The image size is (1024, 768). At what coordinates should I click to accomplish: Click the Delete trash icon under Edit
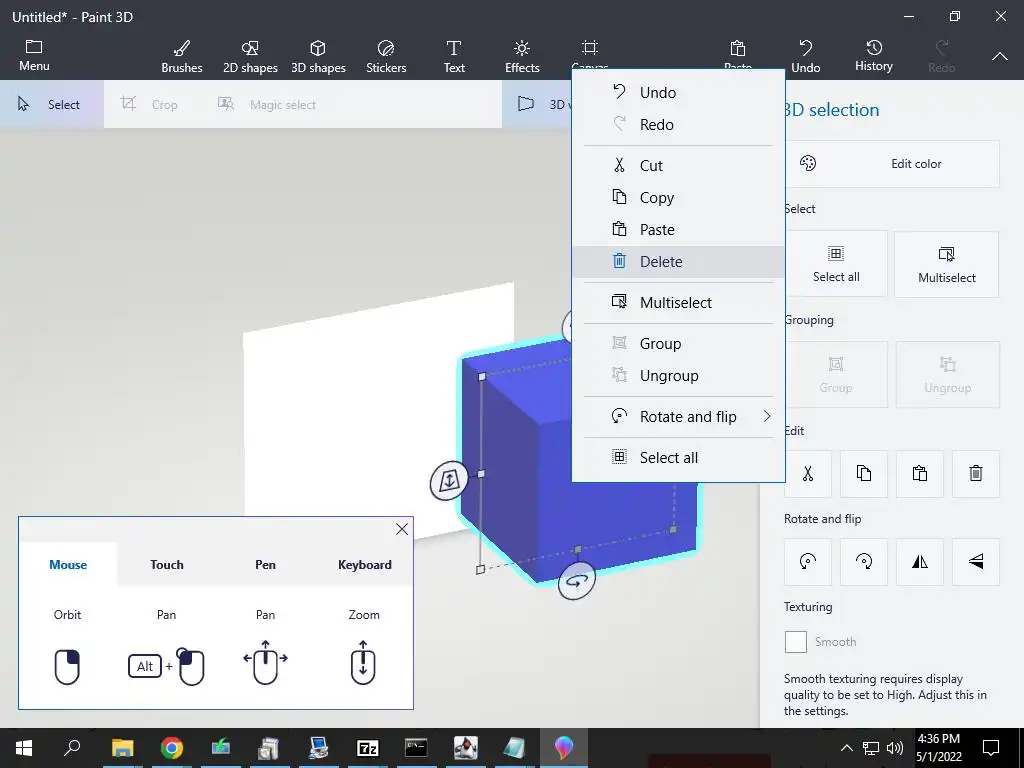click(976, 473)
